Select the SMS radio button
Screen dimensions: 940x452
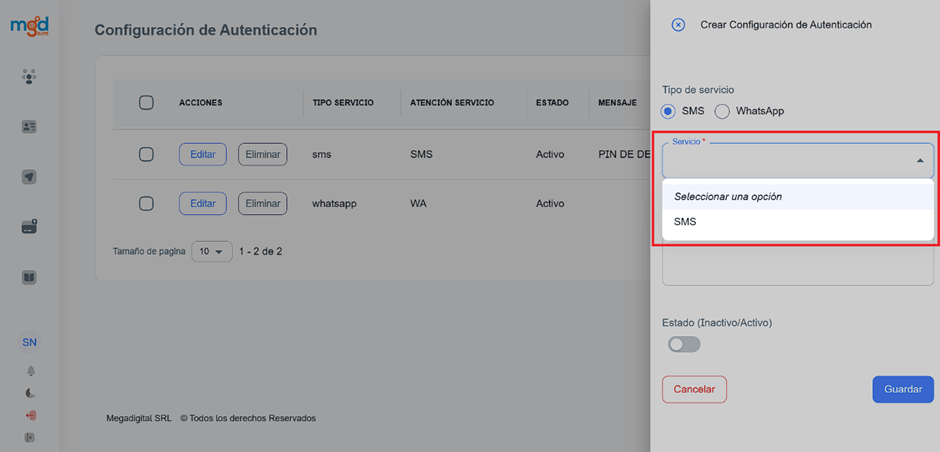(x=669, y=111)
